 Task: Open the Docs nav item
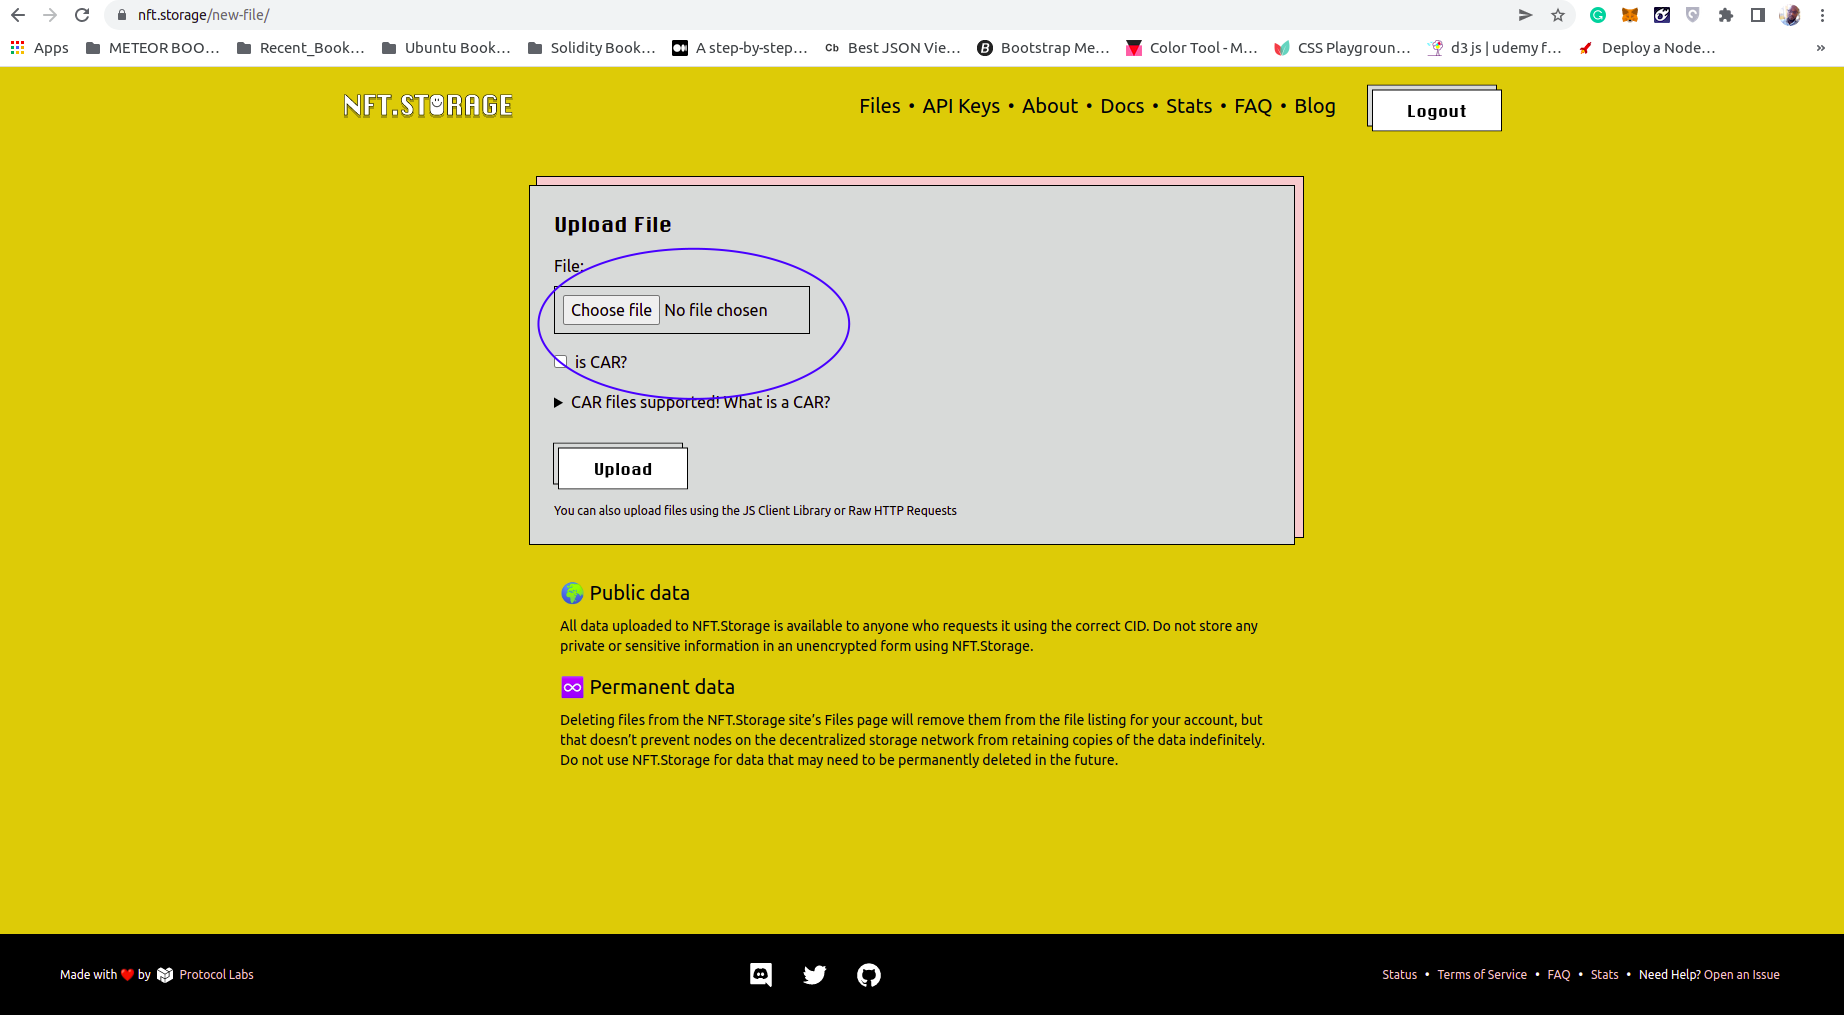[x=1122, y=106]
